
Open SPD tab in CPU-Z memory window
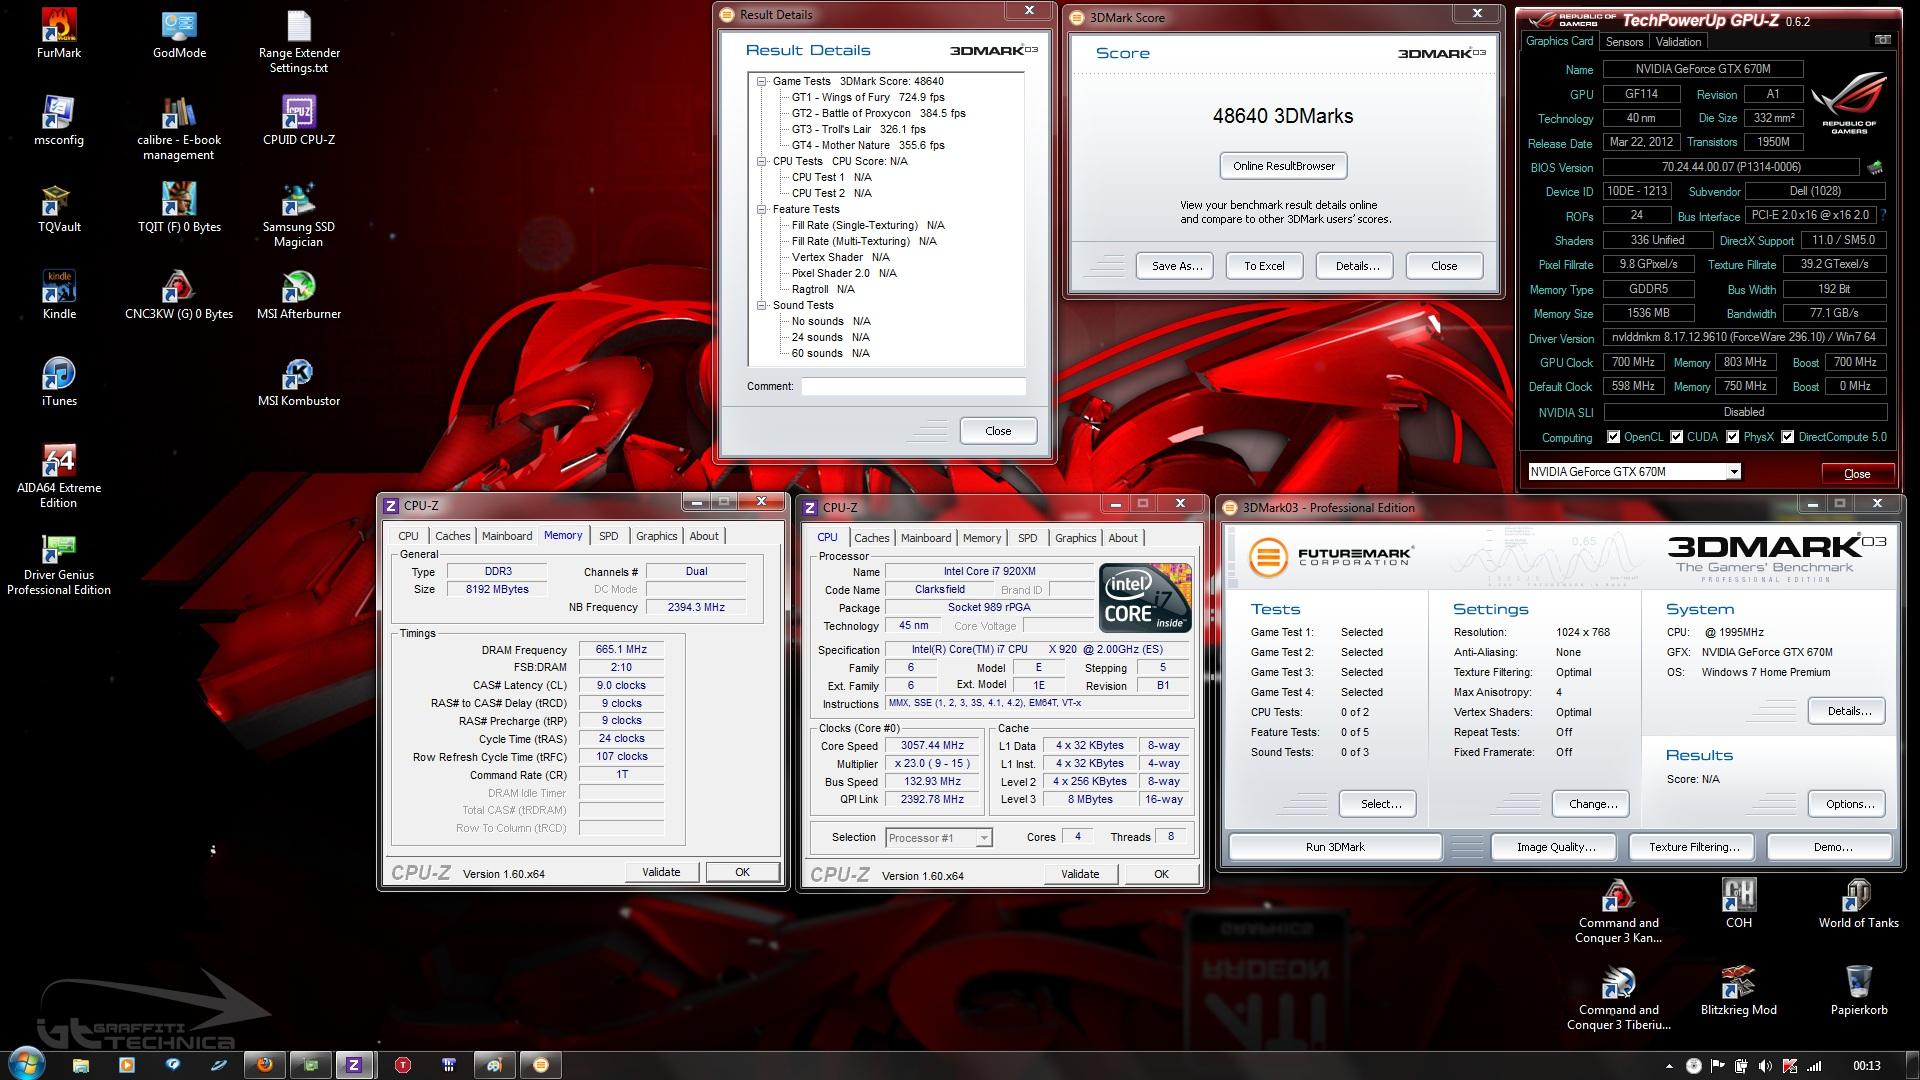pyautogui.click(x=608, y=536)
